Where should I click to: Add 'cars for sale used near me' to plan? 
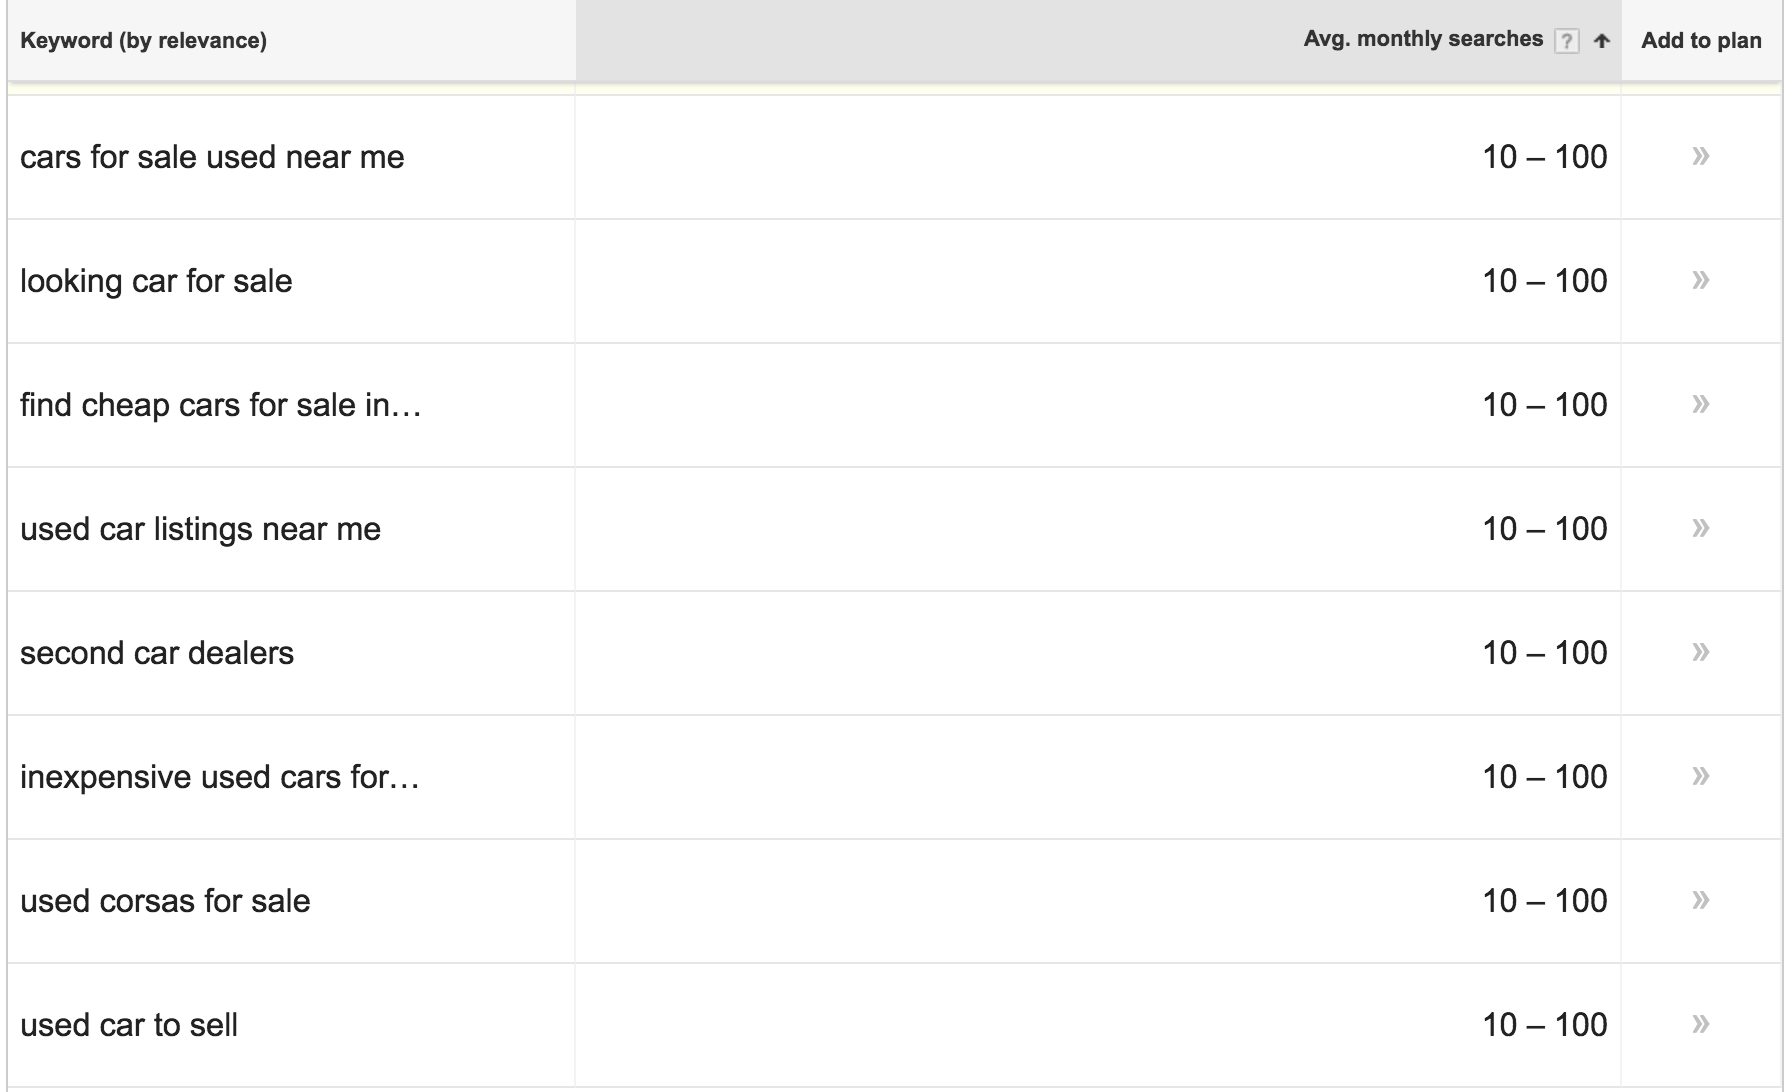1700,156
